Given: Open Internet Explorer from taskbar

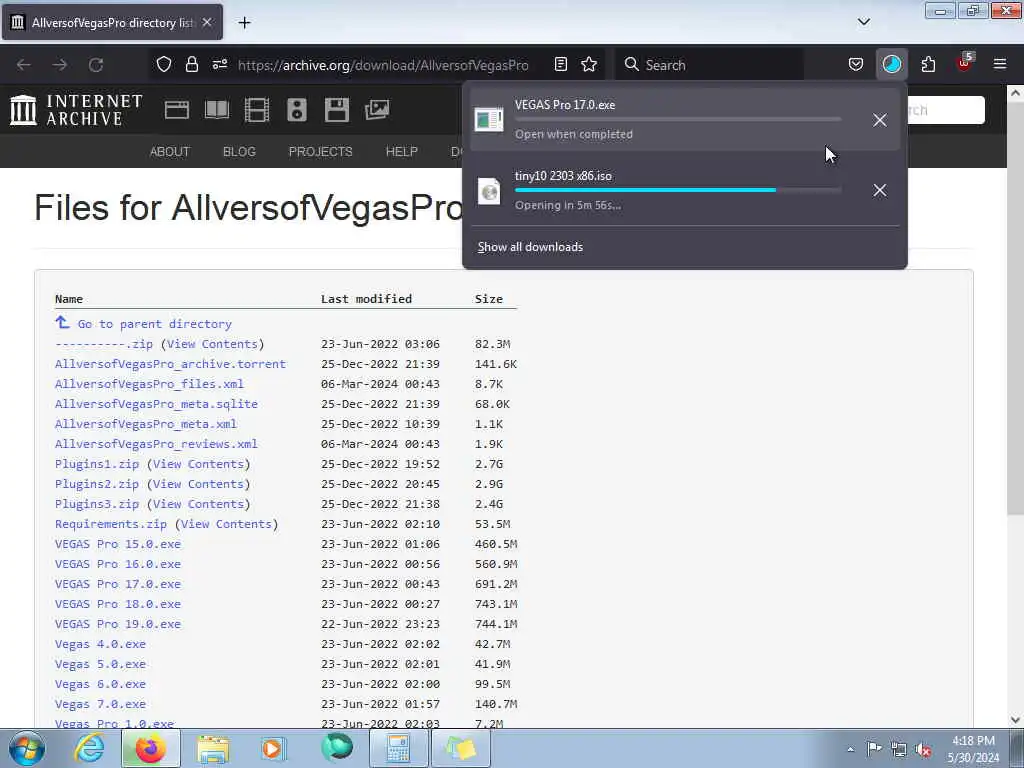Looking at the screenshot, I should point(89,748).
